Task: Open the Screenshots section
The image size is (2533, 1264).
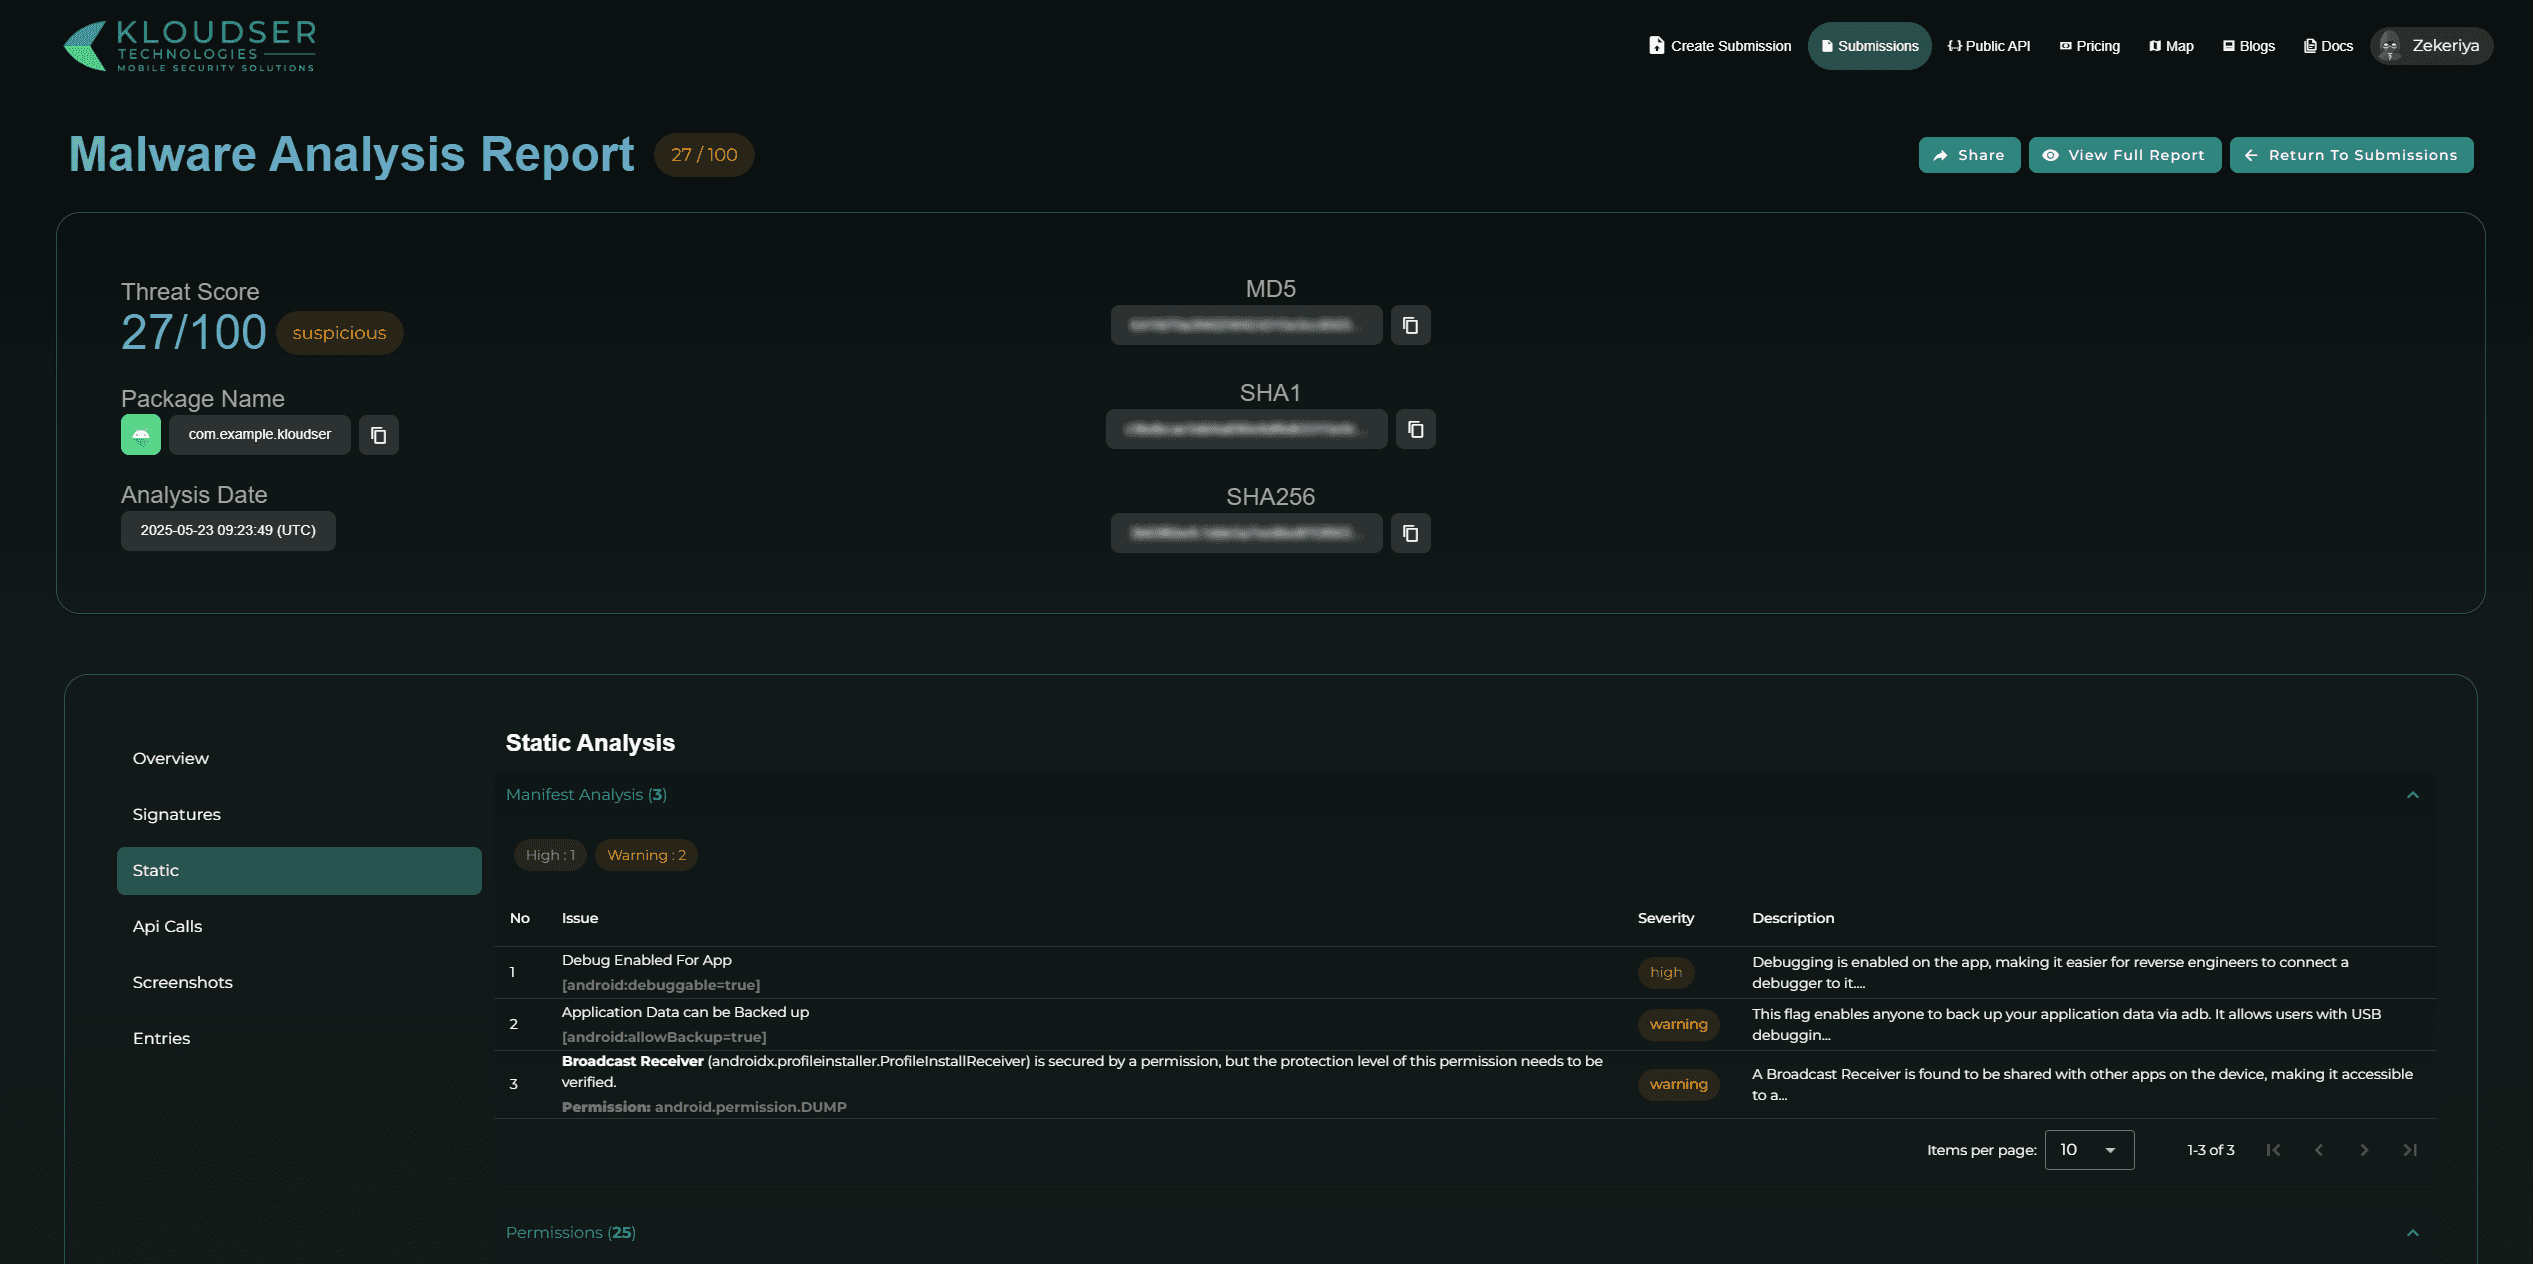Action: coord(299,983)
